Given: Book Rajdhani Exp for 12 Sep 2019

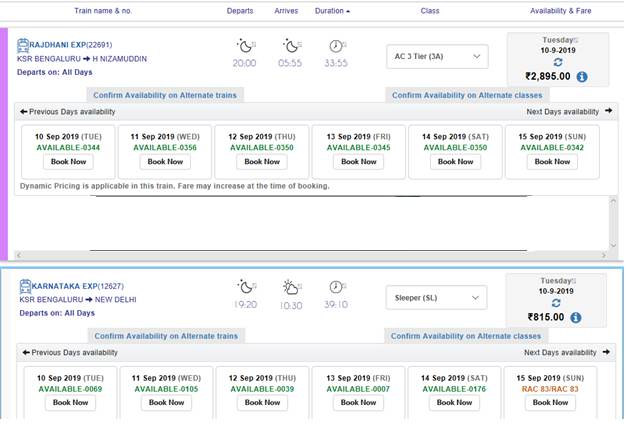Looking at the screenshot, I should (260, 161).
